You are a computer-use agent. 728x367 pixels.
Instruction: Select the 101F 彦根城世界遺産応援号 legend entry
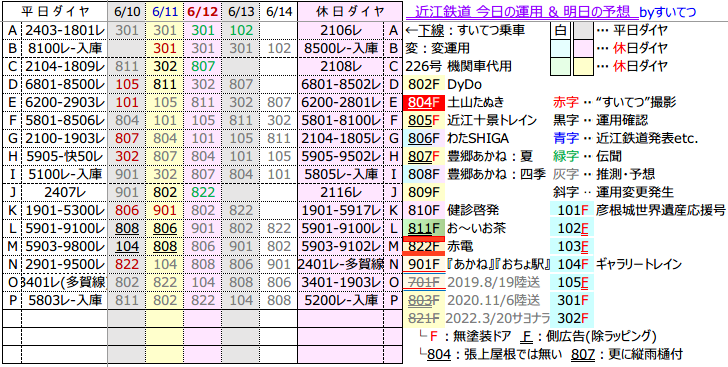pyautogui.click(x=637, y=210)
